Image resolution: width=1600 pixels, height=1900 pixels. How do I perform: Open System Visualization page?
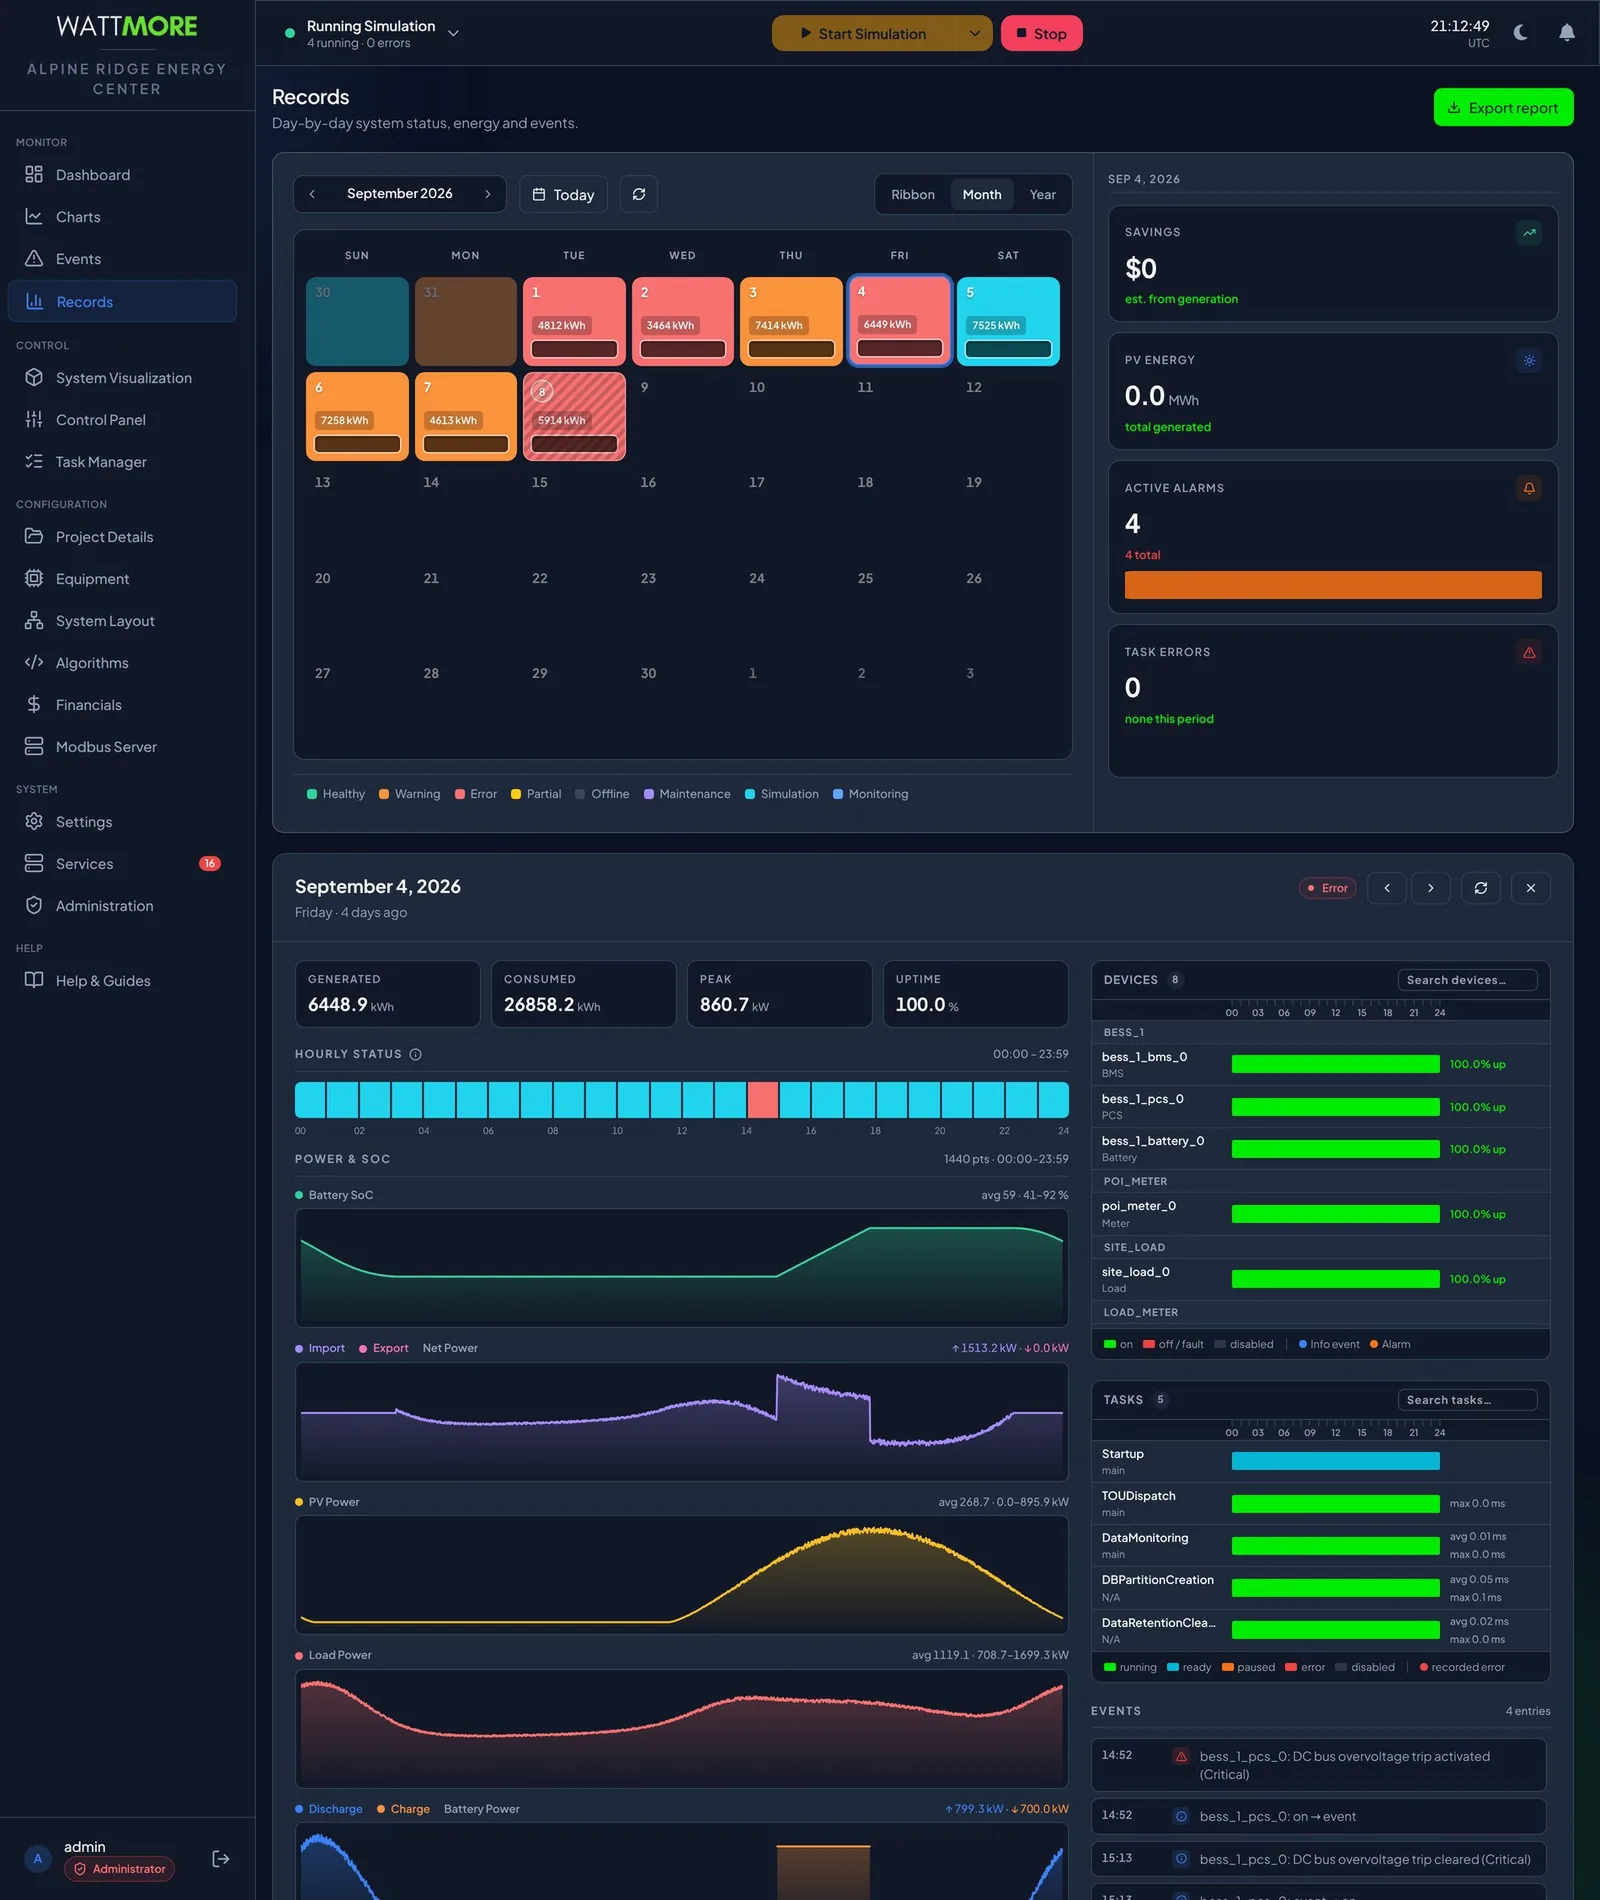(x=122, y=378)
